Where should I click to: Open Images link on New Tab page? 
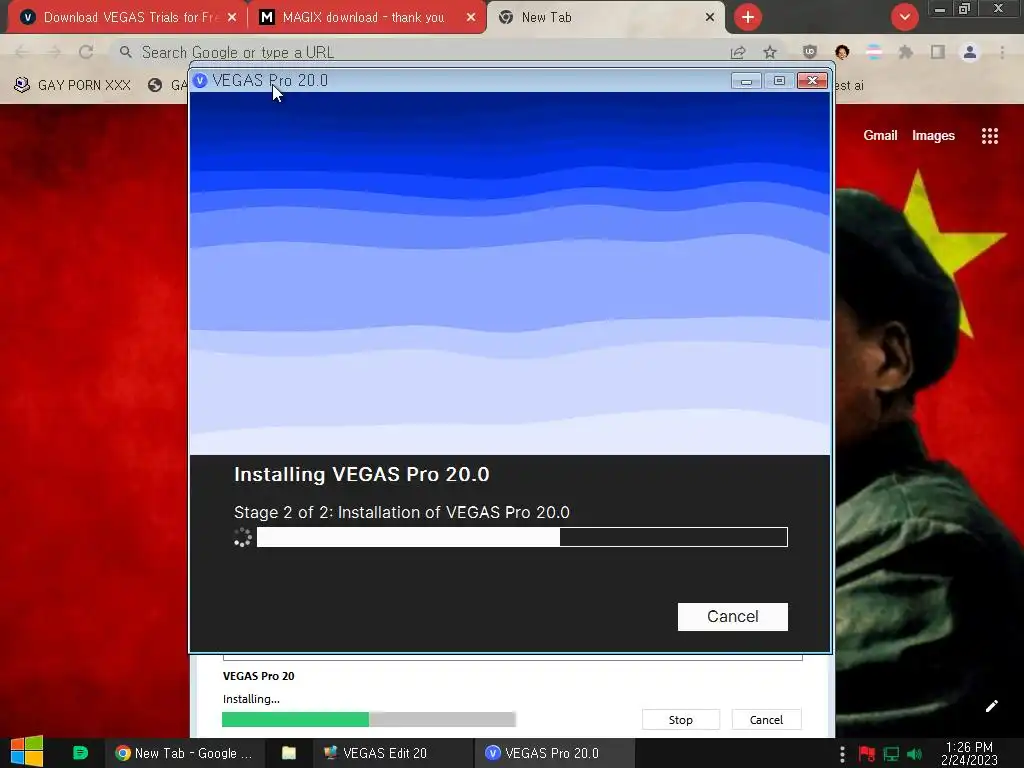933,135
